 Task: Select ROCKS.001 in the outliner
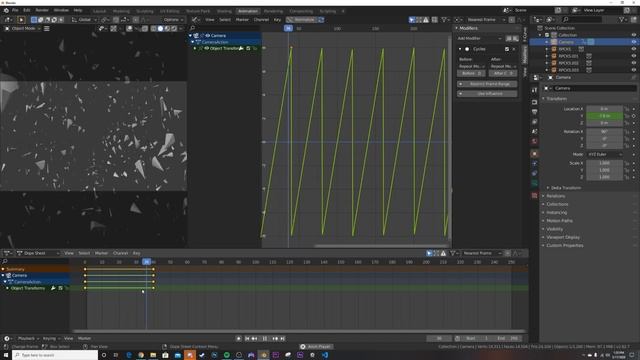coord(568,56)
